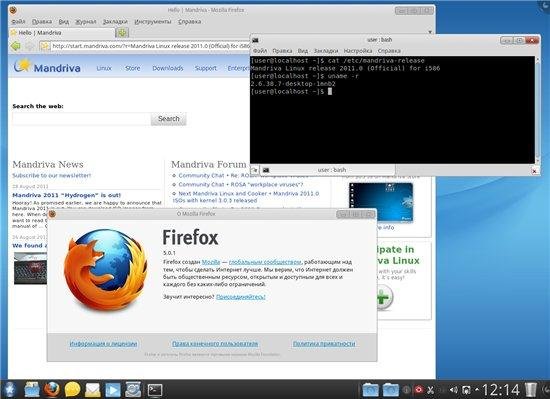Click the terminal's vertical scrollbar
This screenshot has height=399, width=550.
[x=537, y=110]
